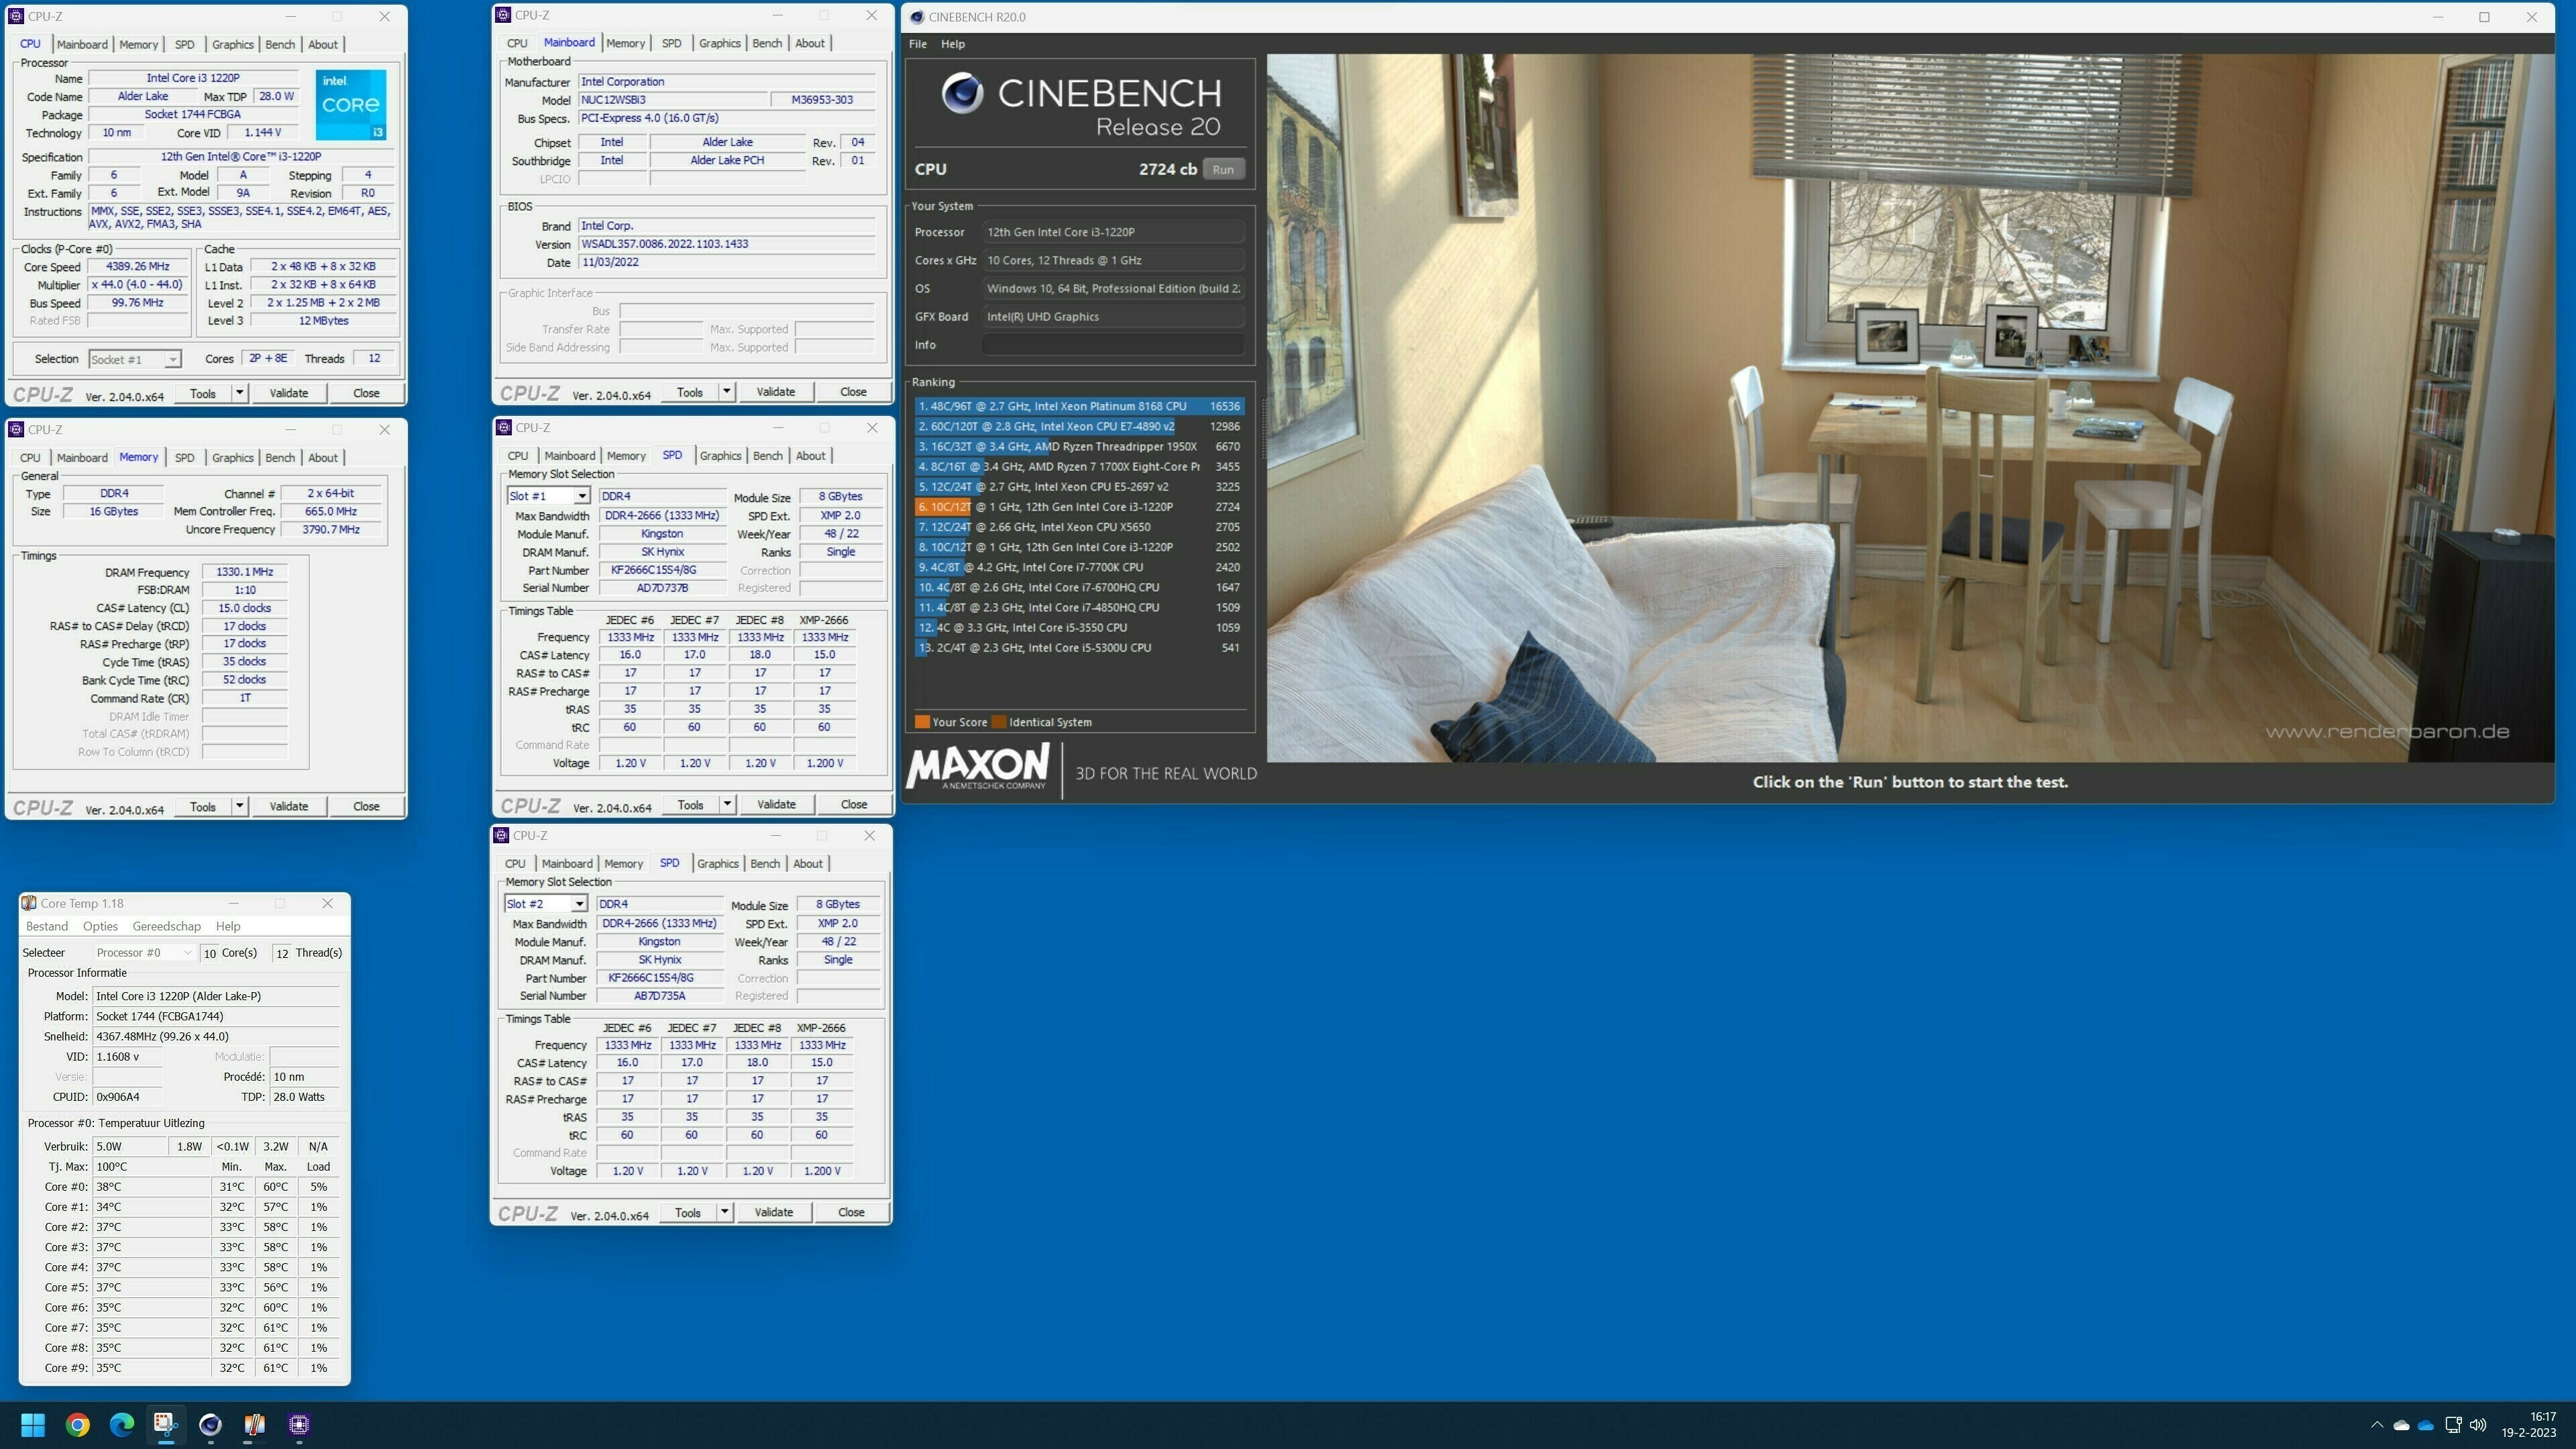The height and width of the screenshot is (1449, 2576).
Task: Open the network tray icon
Action: 2453,1425
